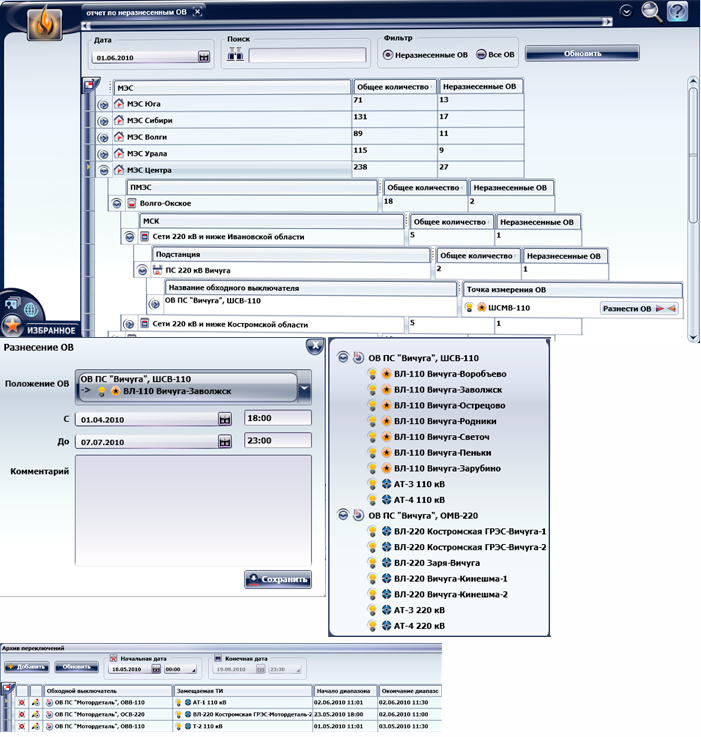701x737 pixels.
Task: Click delete icon in first archive row
Action: point(21,703)
